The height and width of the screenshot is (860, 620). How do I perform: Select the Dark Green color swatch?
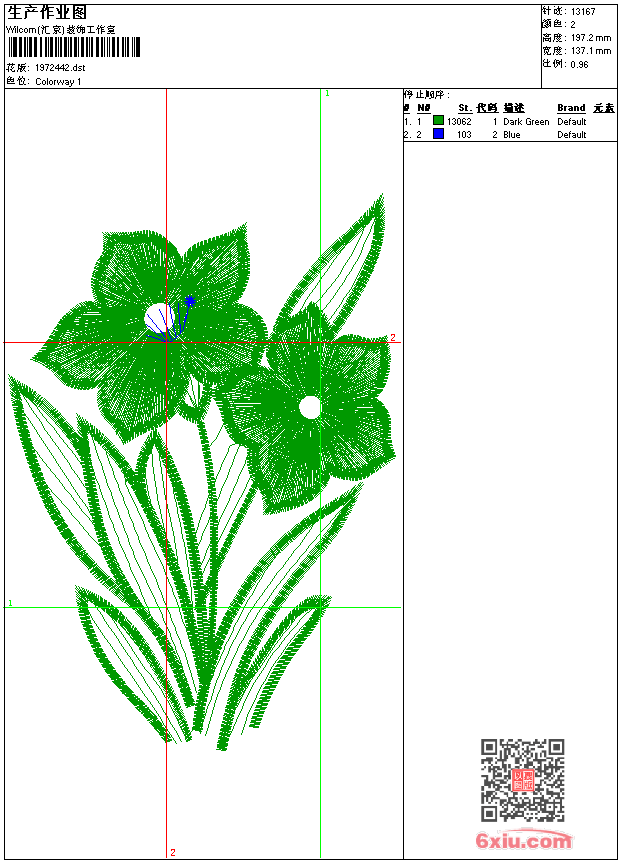pos(438,121)
